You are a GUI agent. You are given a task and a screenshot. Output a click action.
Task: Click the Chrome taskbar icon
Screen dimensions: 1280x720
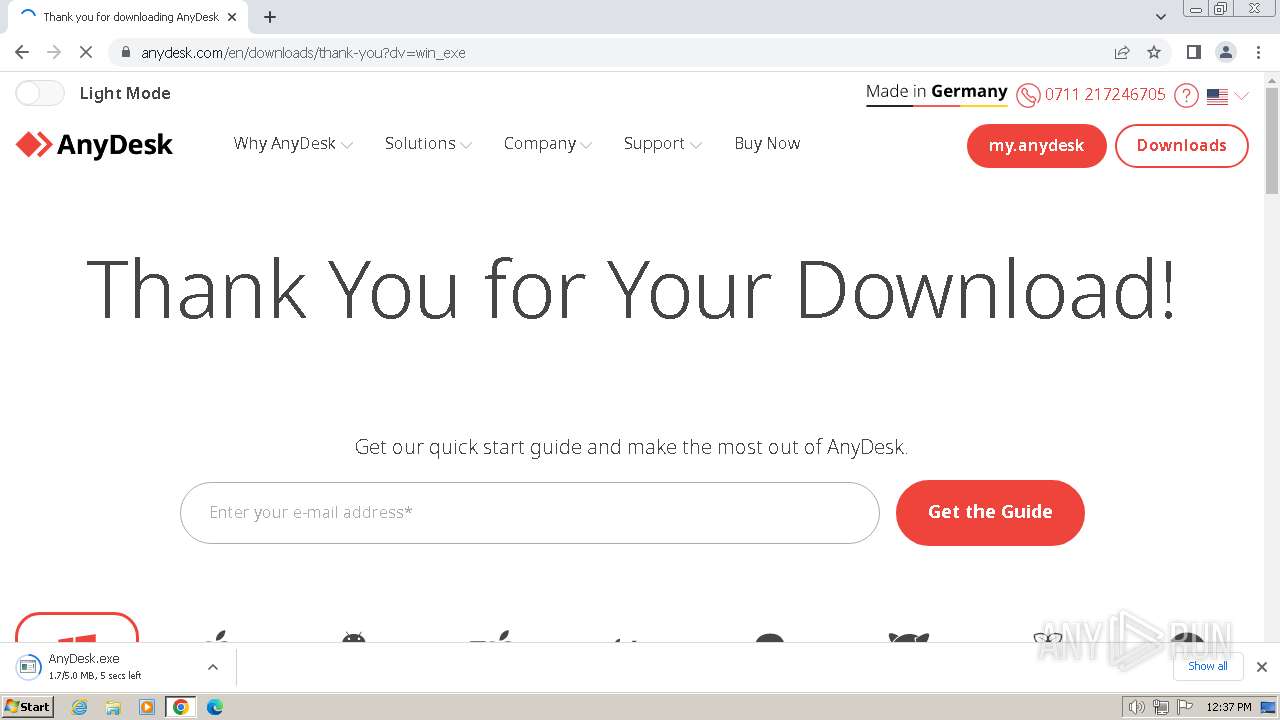(181, 707)
